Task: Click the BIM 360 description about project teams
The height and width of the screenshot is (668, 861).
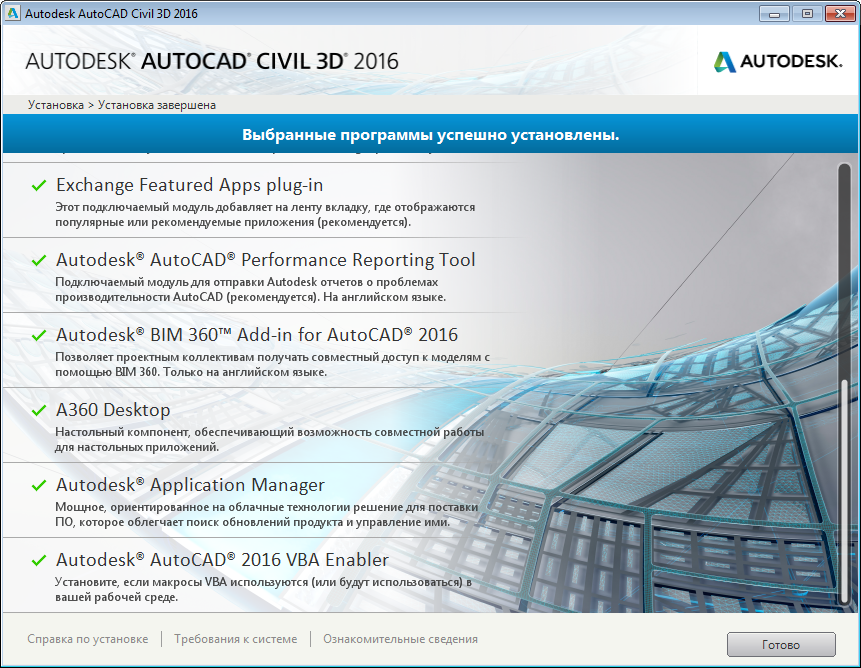Action: click(272, 364)
